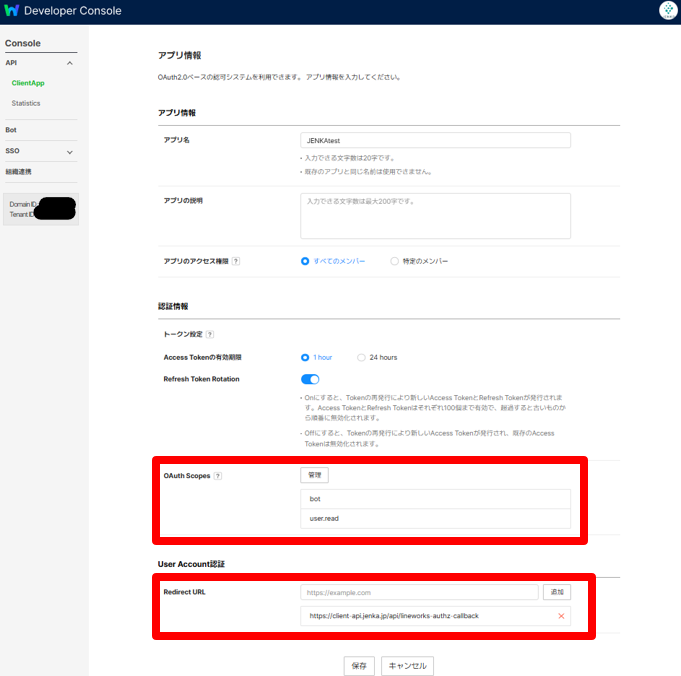Open the OAuth Scopes help icon
Viewport: 681px width, 676px height.
tap(218, 476)
